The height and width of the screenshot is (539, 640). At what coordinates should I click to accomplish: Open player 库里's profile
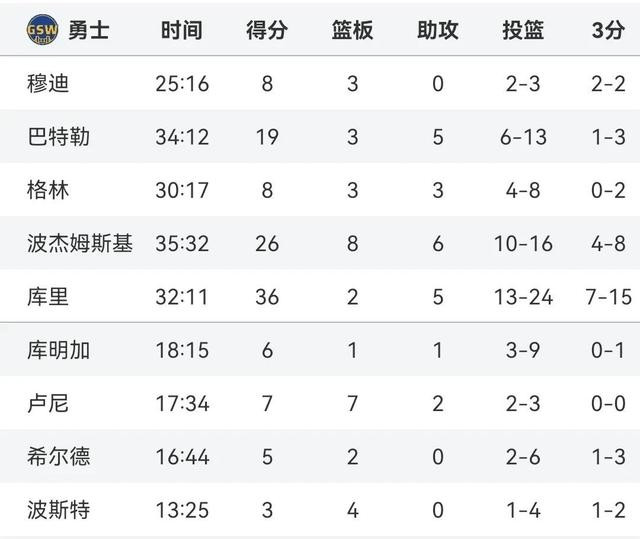tap(48, 297)
